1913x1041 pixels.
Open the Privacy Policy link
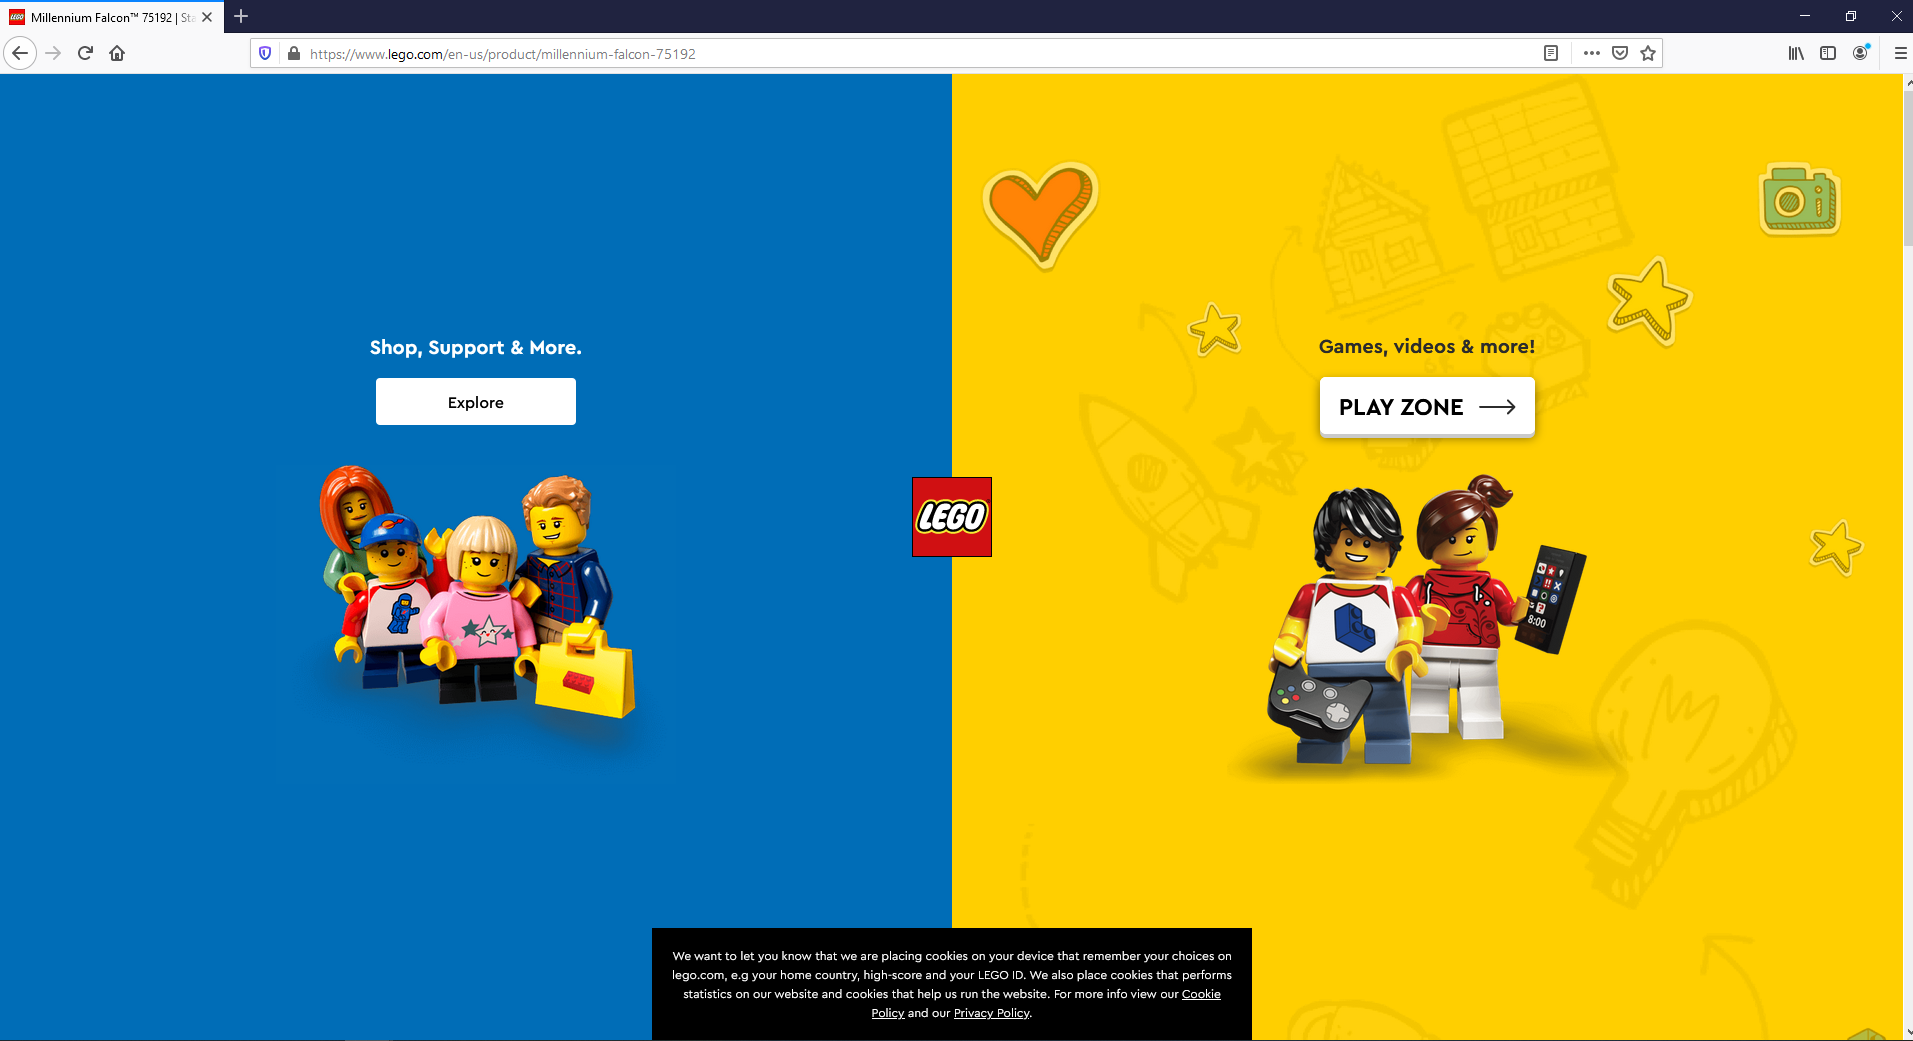click(x=989, y=1012)
